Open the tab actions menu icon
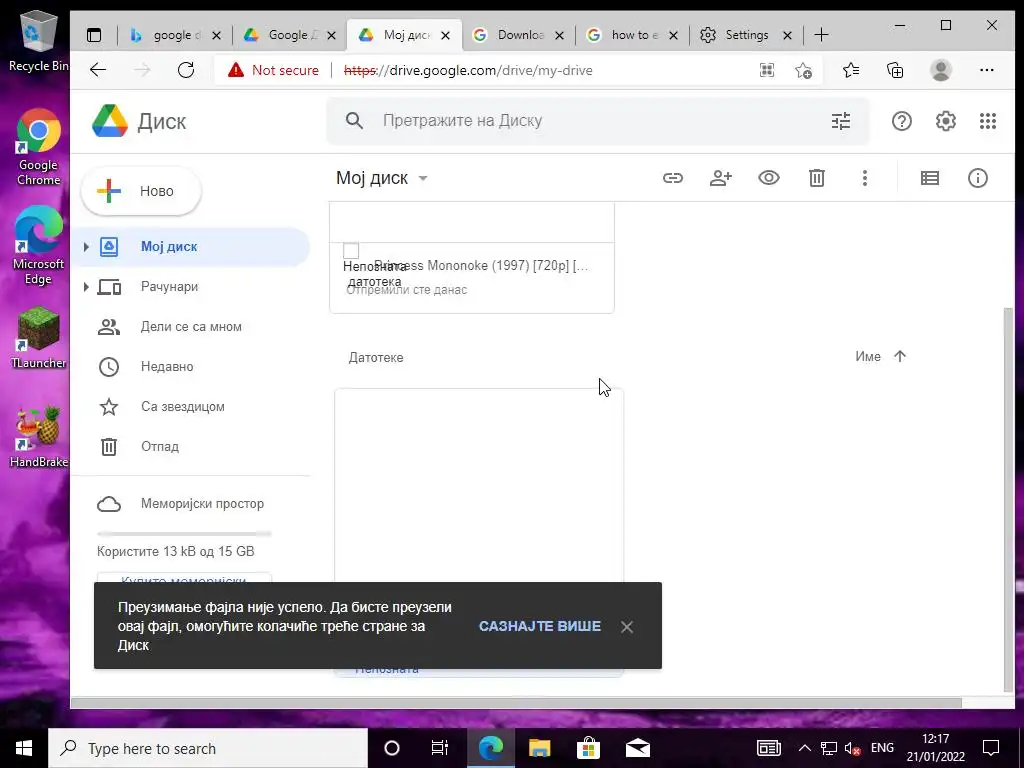 tap(94, 35)
